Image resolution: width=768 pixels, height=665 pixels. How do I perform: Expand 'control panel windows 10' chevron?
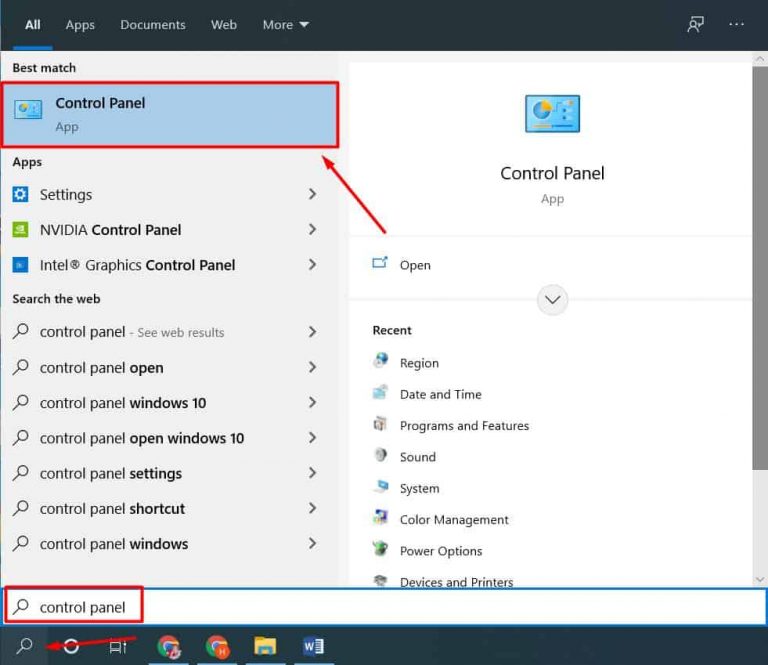[312, 402]
